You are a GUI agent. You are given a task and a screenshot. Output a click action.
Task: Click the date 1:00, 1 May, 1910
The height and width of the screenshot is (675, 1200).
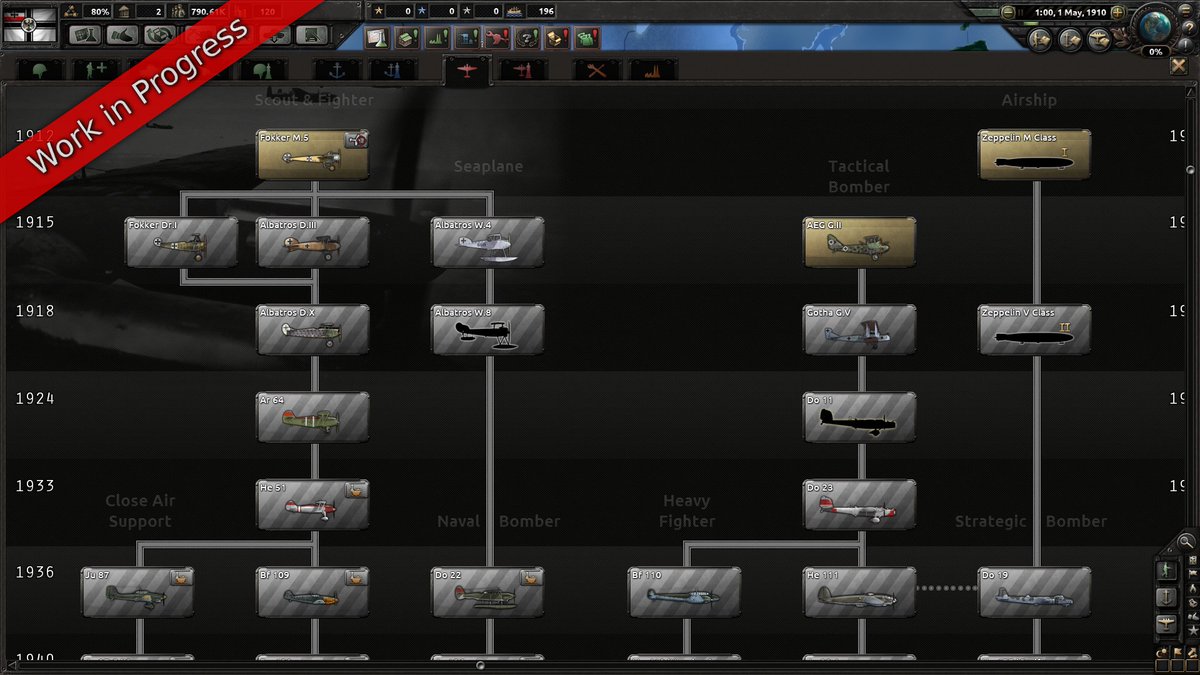point(1073,12)
